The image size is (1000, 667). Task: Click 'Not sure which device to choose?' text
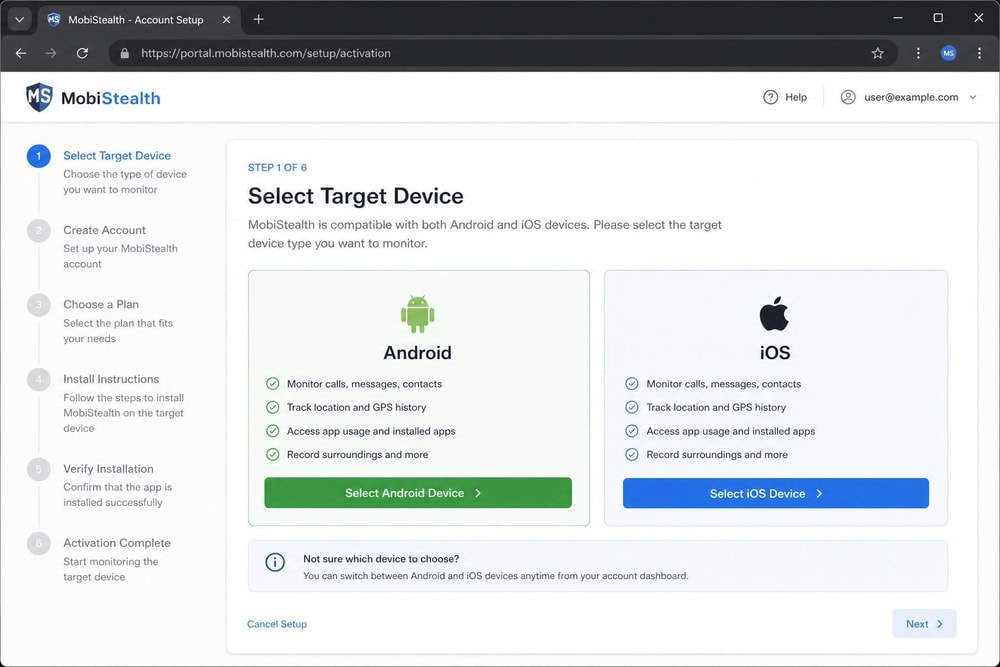381,559
